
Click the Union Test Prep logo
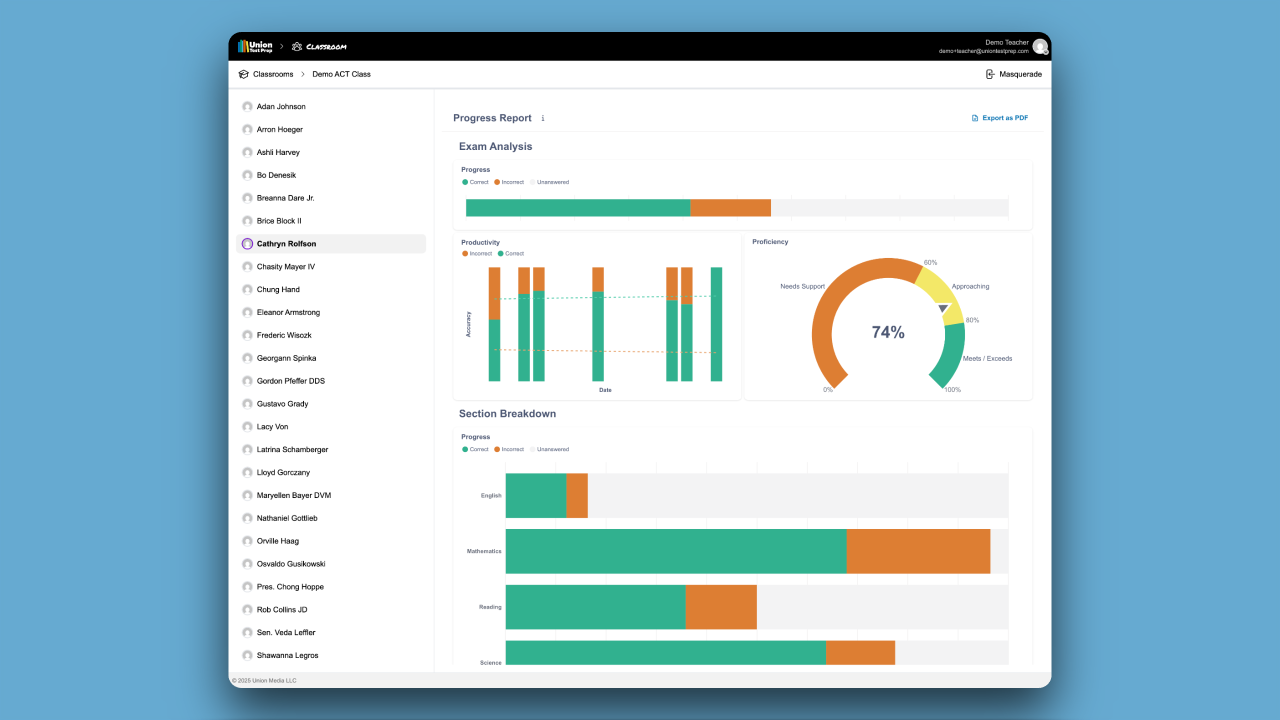(x=255, y=46)
